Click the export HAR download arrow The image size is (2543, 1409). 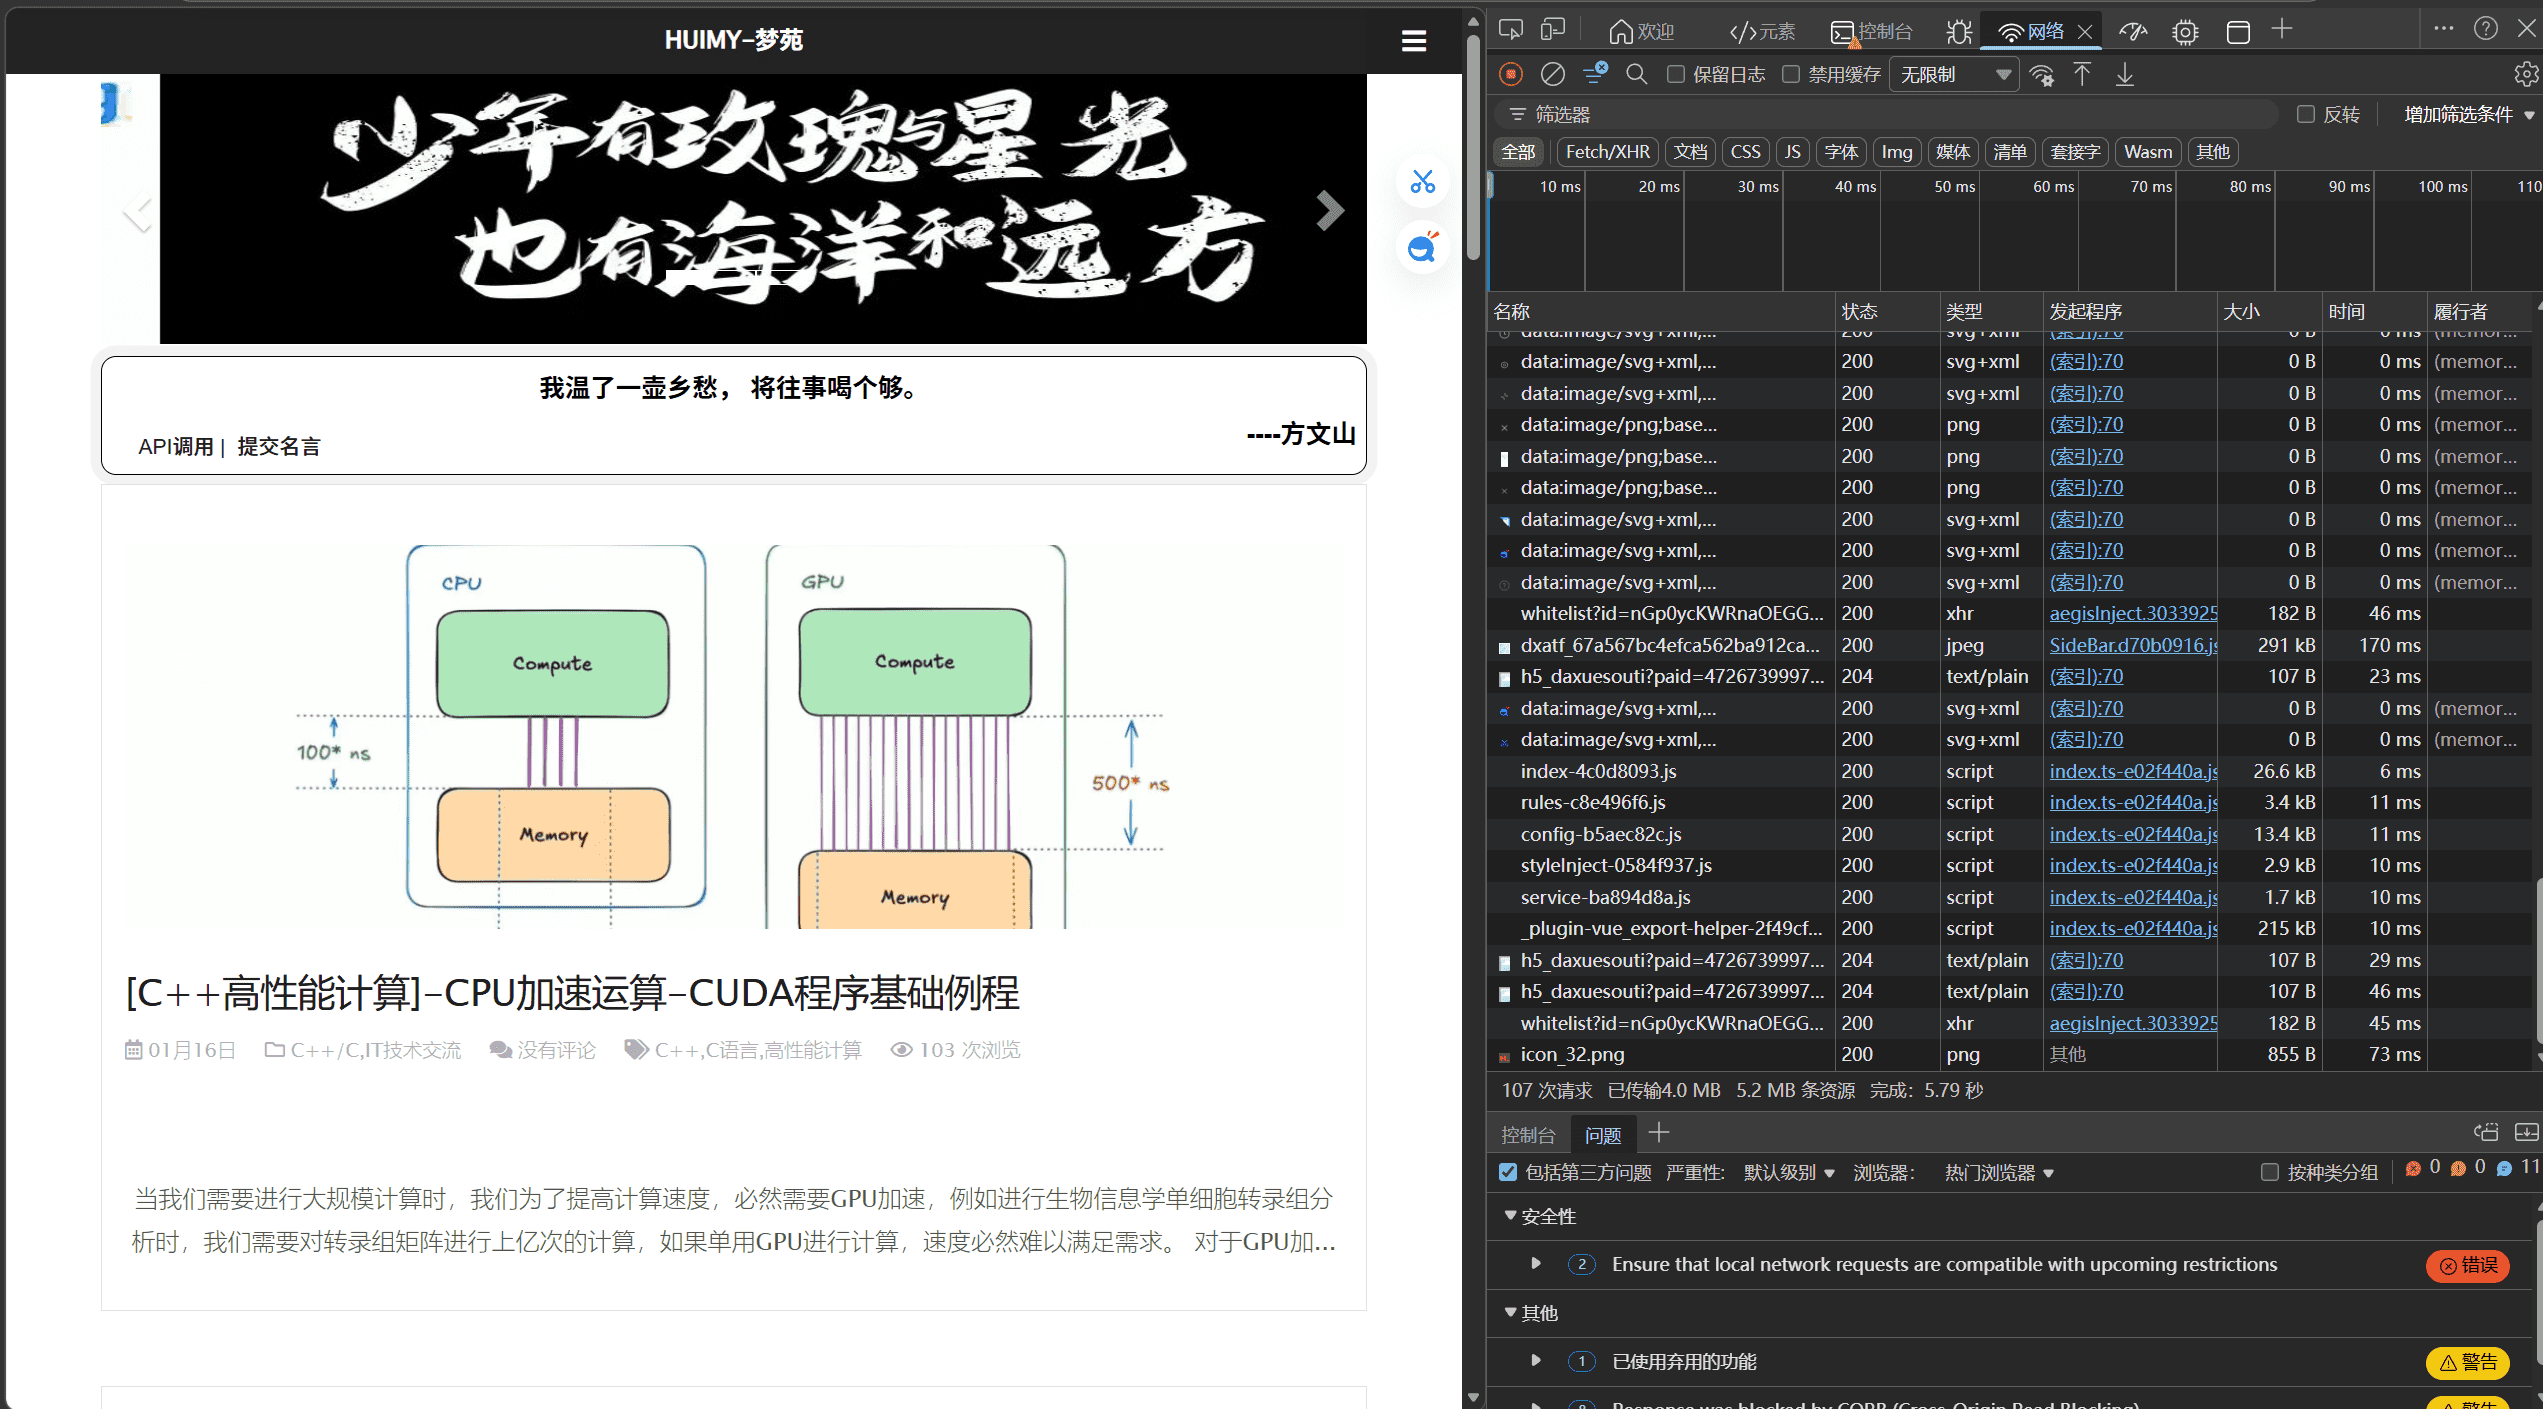click(x=2125, y=74)
